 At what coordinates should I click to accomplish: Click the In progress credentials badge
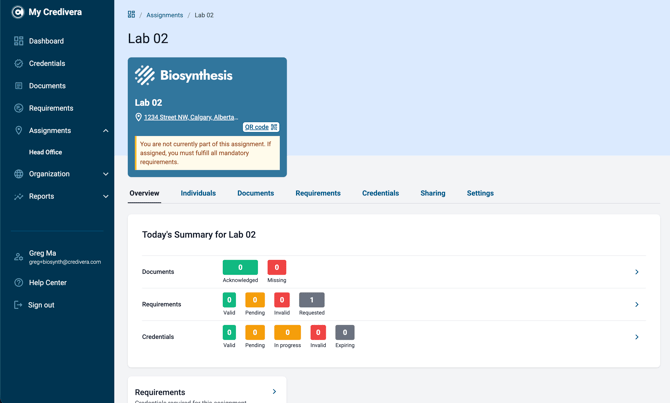click(x=287, y=332)
